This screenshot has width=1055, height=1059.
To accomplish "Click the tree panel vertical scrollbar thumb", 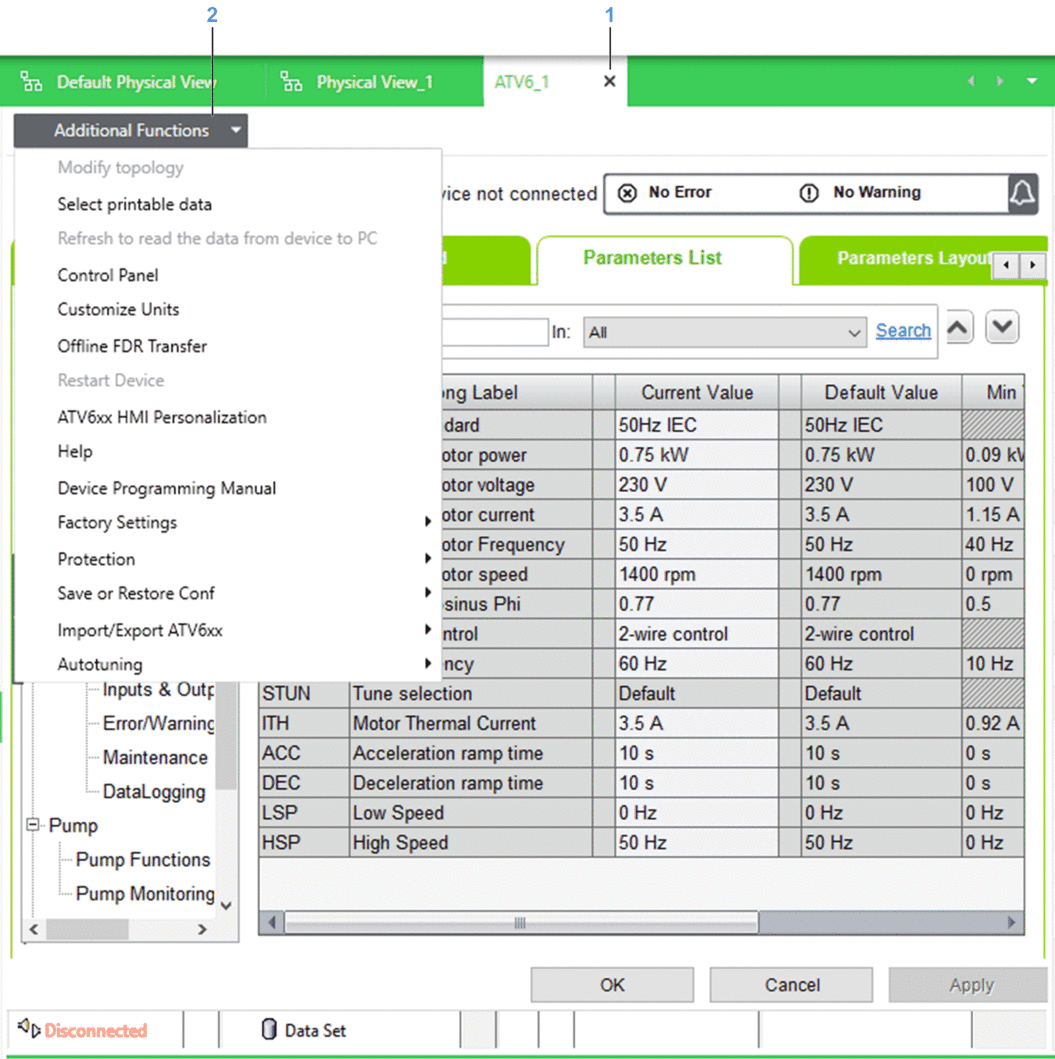I will [x=228, y=736].
